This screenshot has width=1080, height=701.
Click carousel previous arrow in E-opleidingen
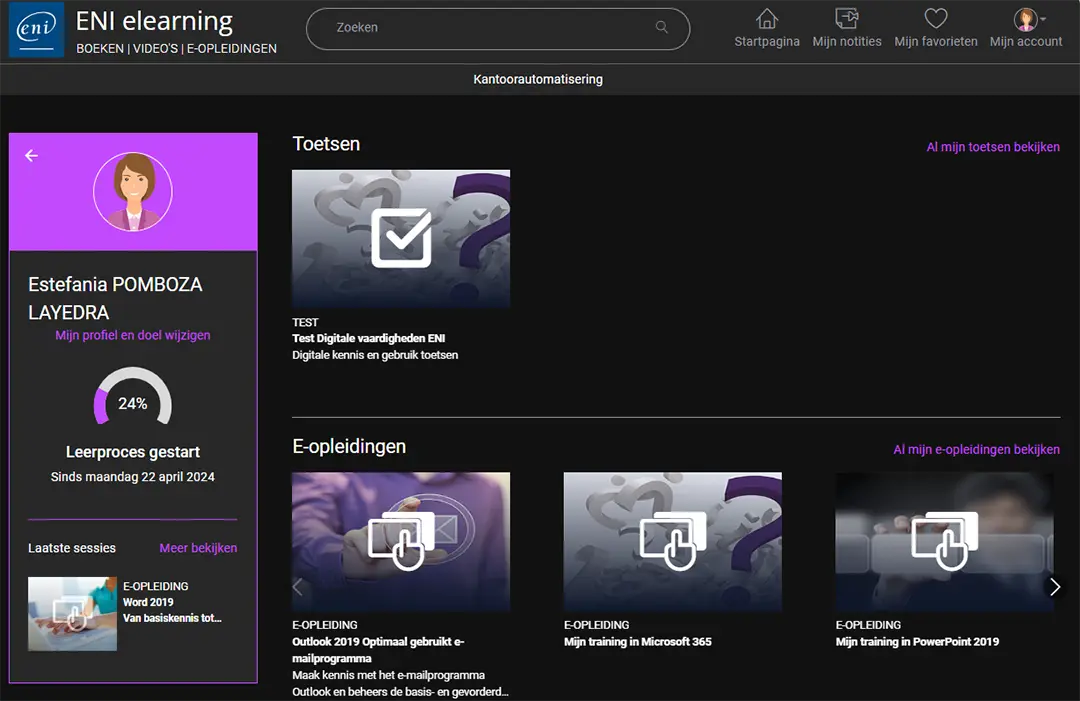click(x=298, y=587)
